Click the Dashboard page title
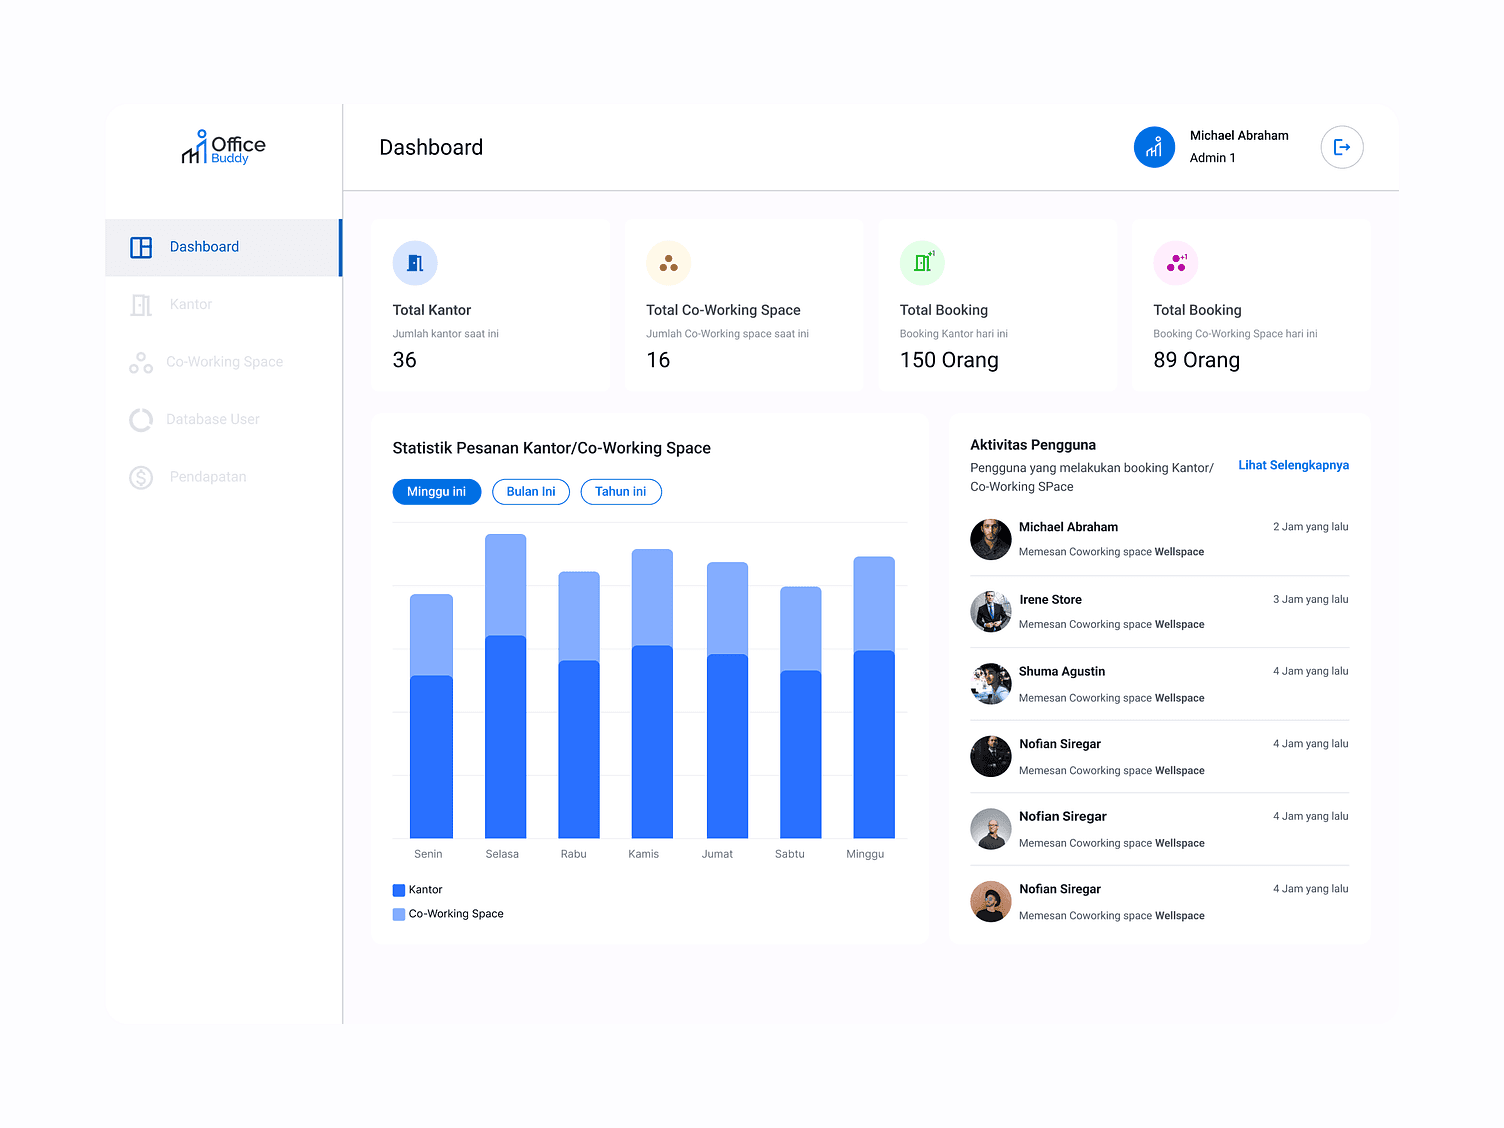The image size is (1504, 1128). (x=431, y=148)
